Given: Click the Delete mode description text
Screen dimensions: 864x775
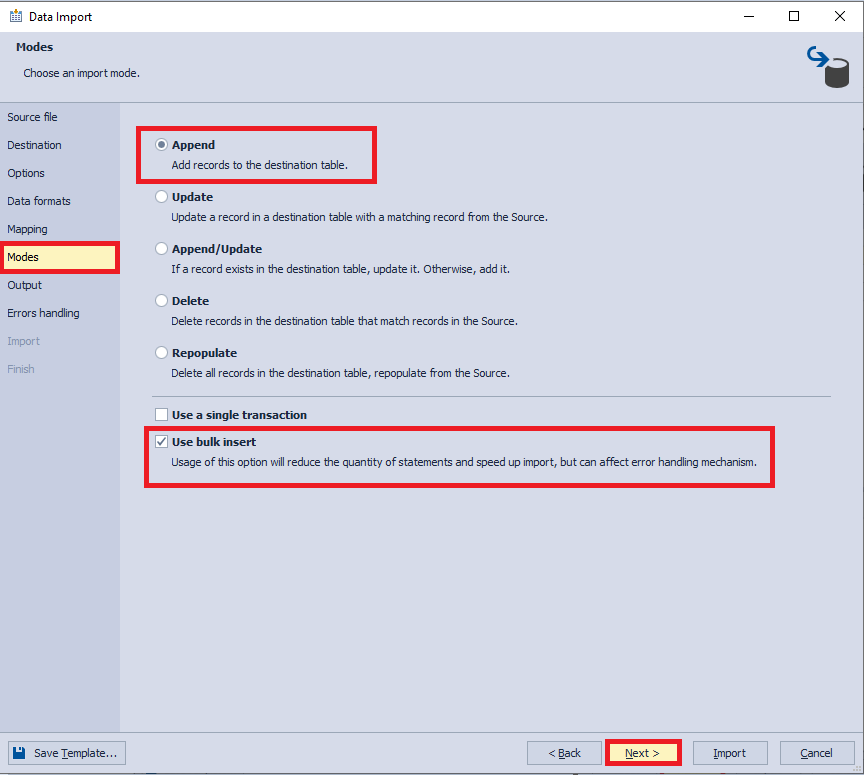Looking at the screenshot, I should [344, 321].
